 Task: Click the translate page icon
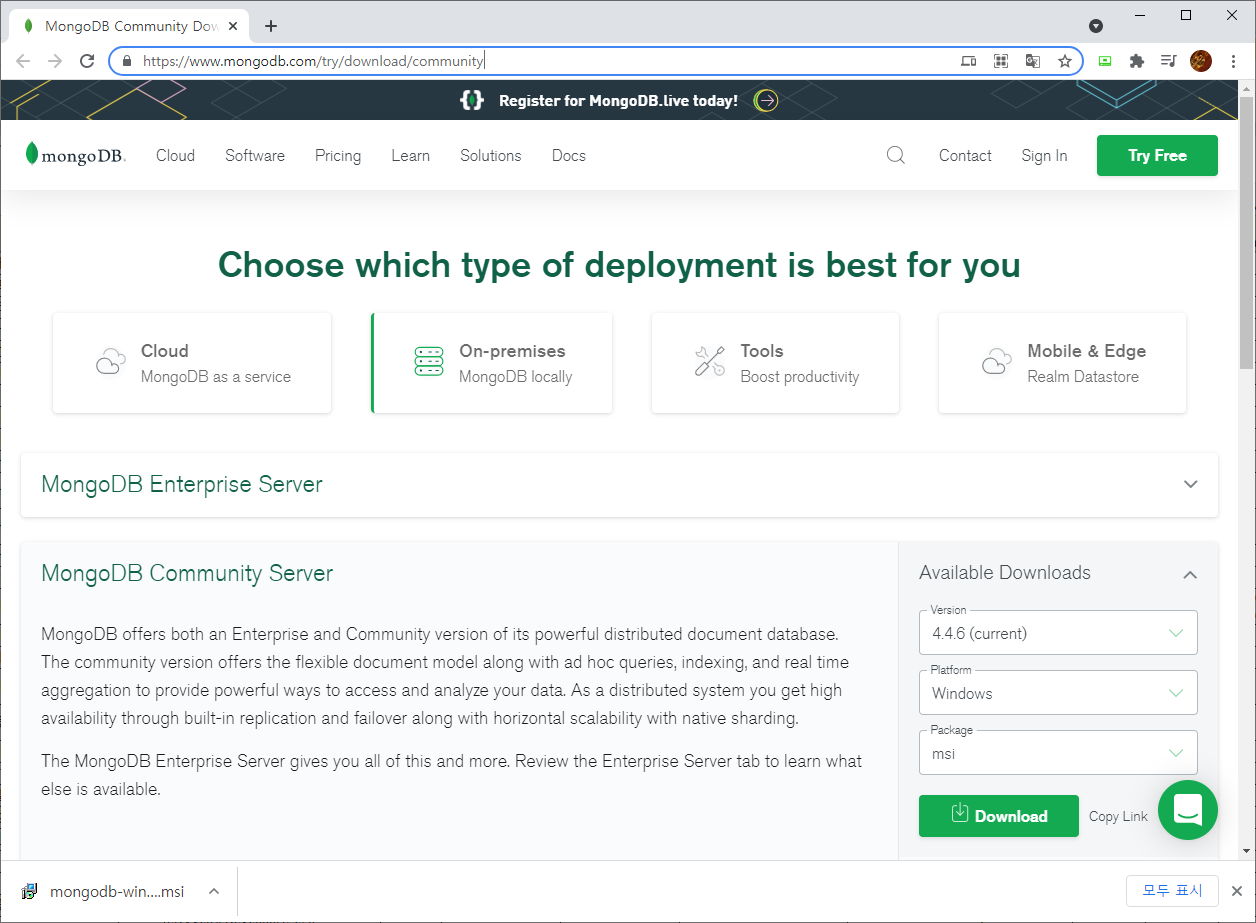point(1033,61)
